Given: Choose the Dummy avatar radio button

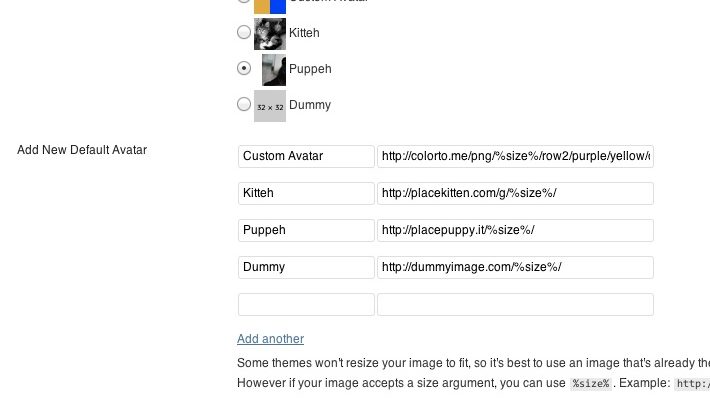Looking at the screenshot, I should pyautogui.click(x=244, y=104).
